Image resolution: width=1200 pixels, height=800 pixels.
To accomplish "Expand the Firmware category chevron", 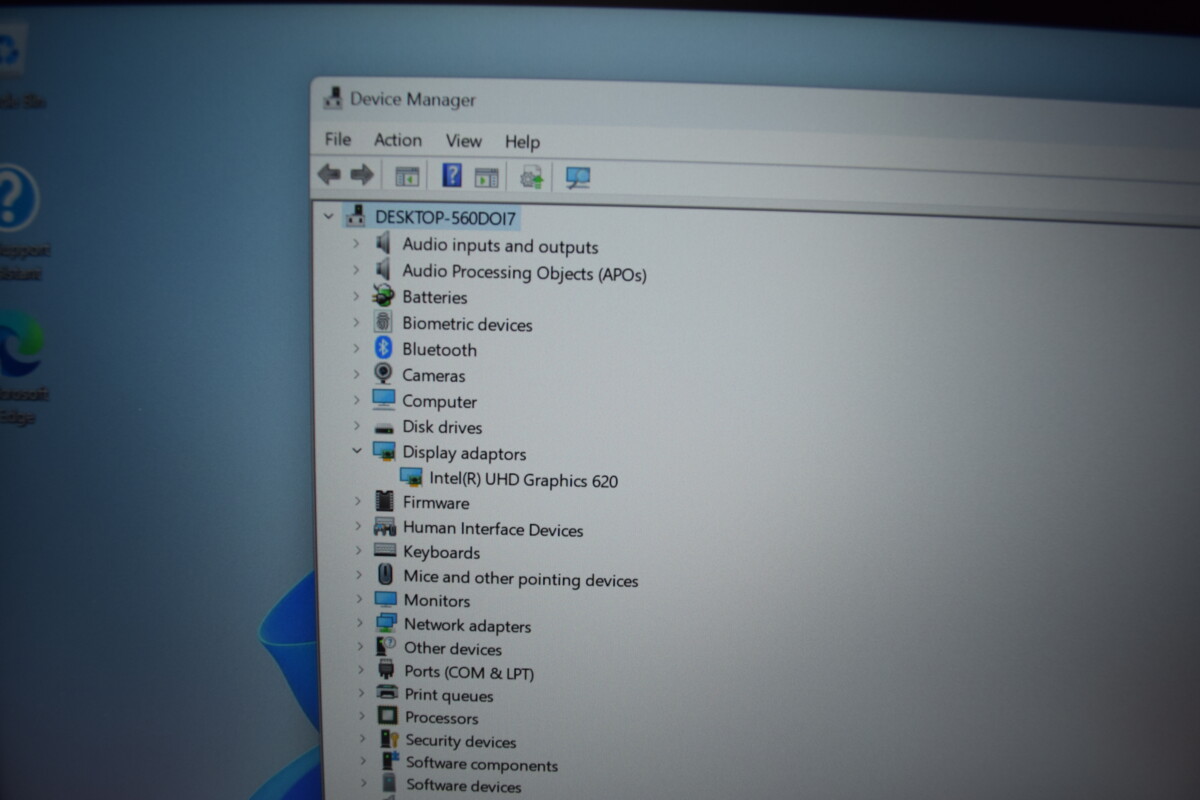I will 357,501.
